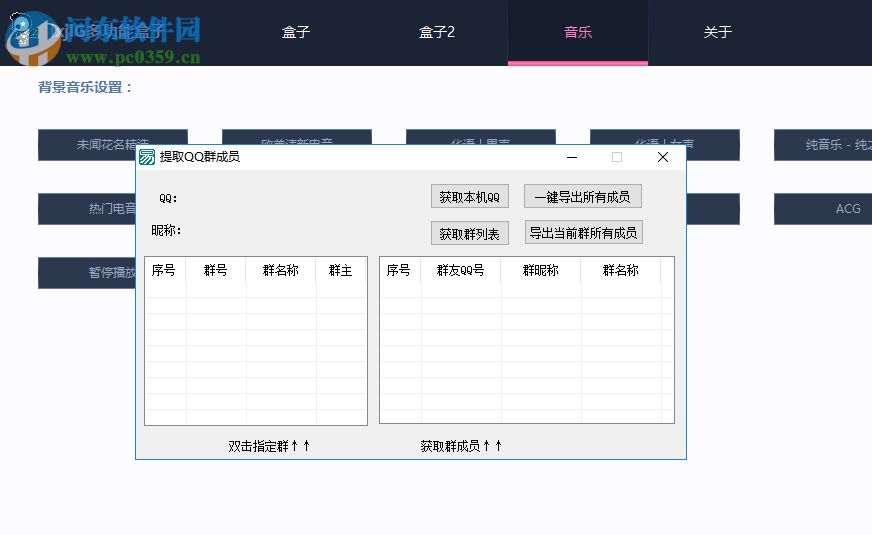Click the right table's 序号 column header

point(399,270)
